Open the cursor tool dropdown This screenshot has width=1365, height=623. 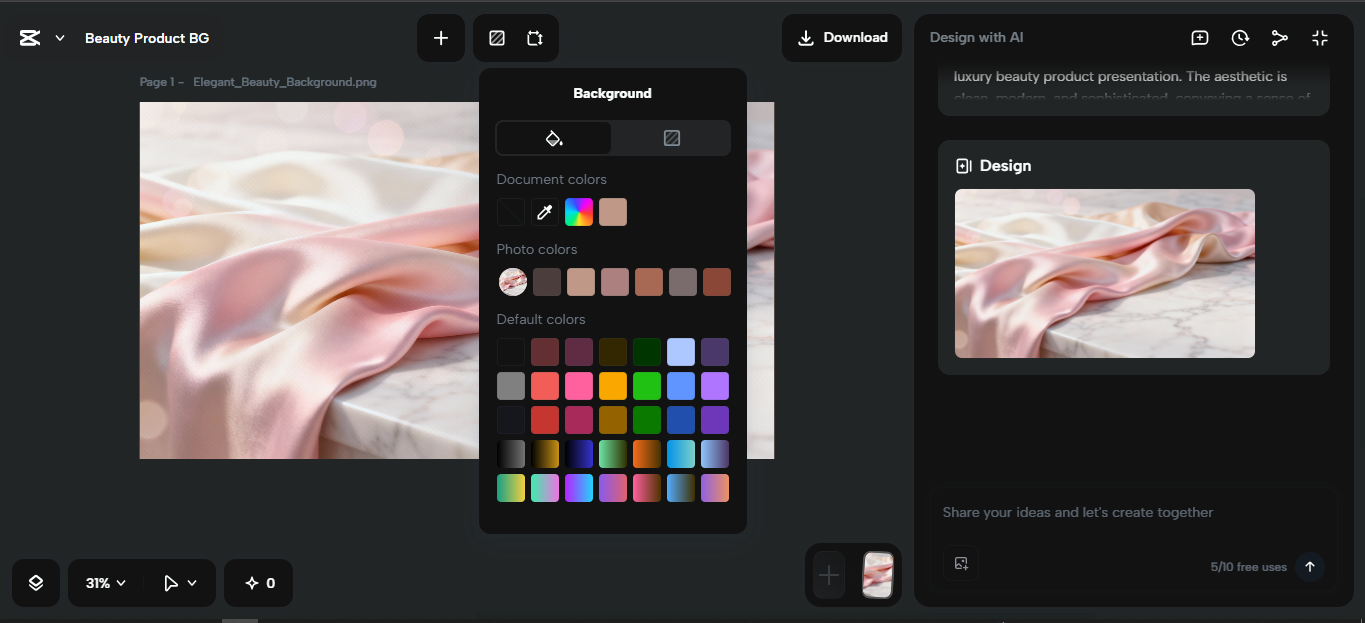point(178,582)
